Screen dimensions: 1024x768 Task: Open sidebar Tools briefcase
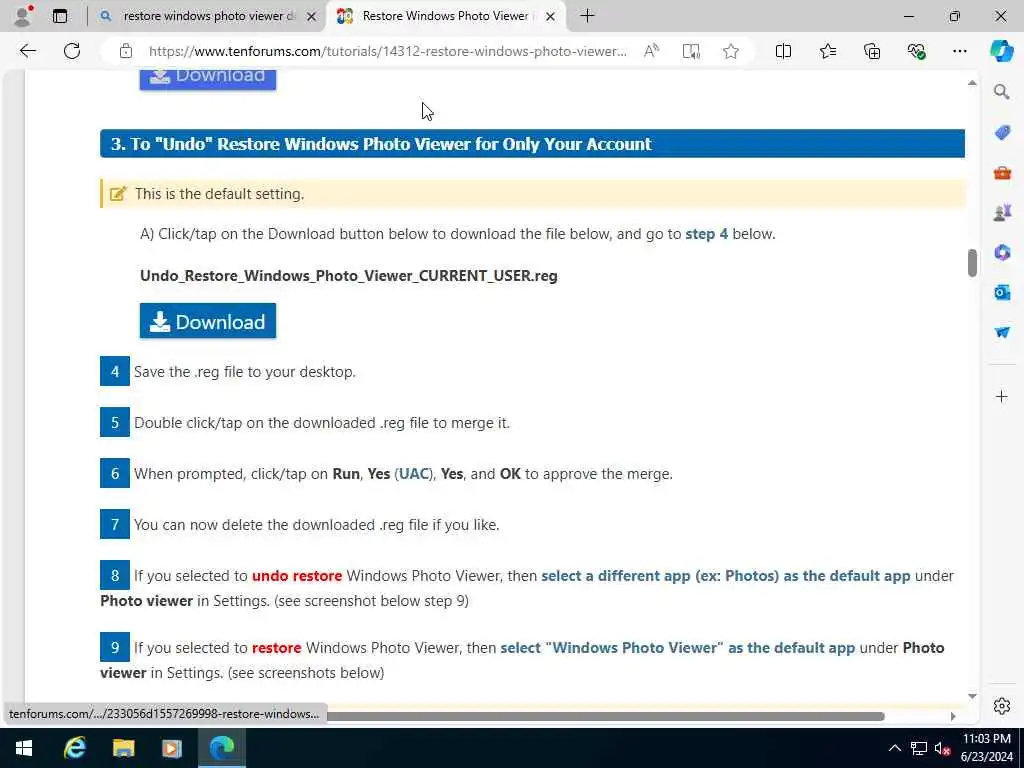[1002, 173]
